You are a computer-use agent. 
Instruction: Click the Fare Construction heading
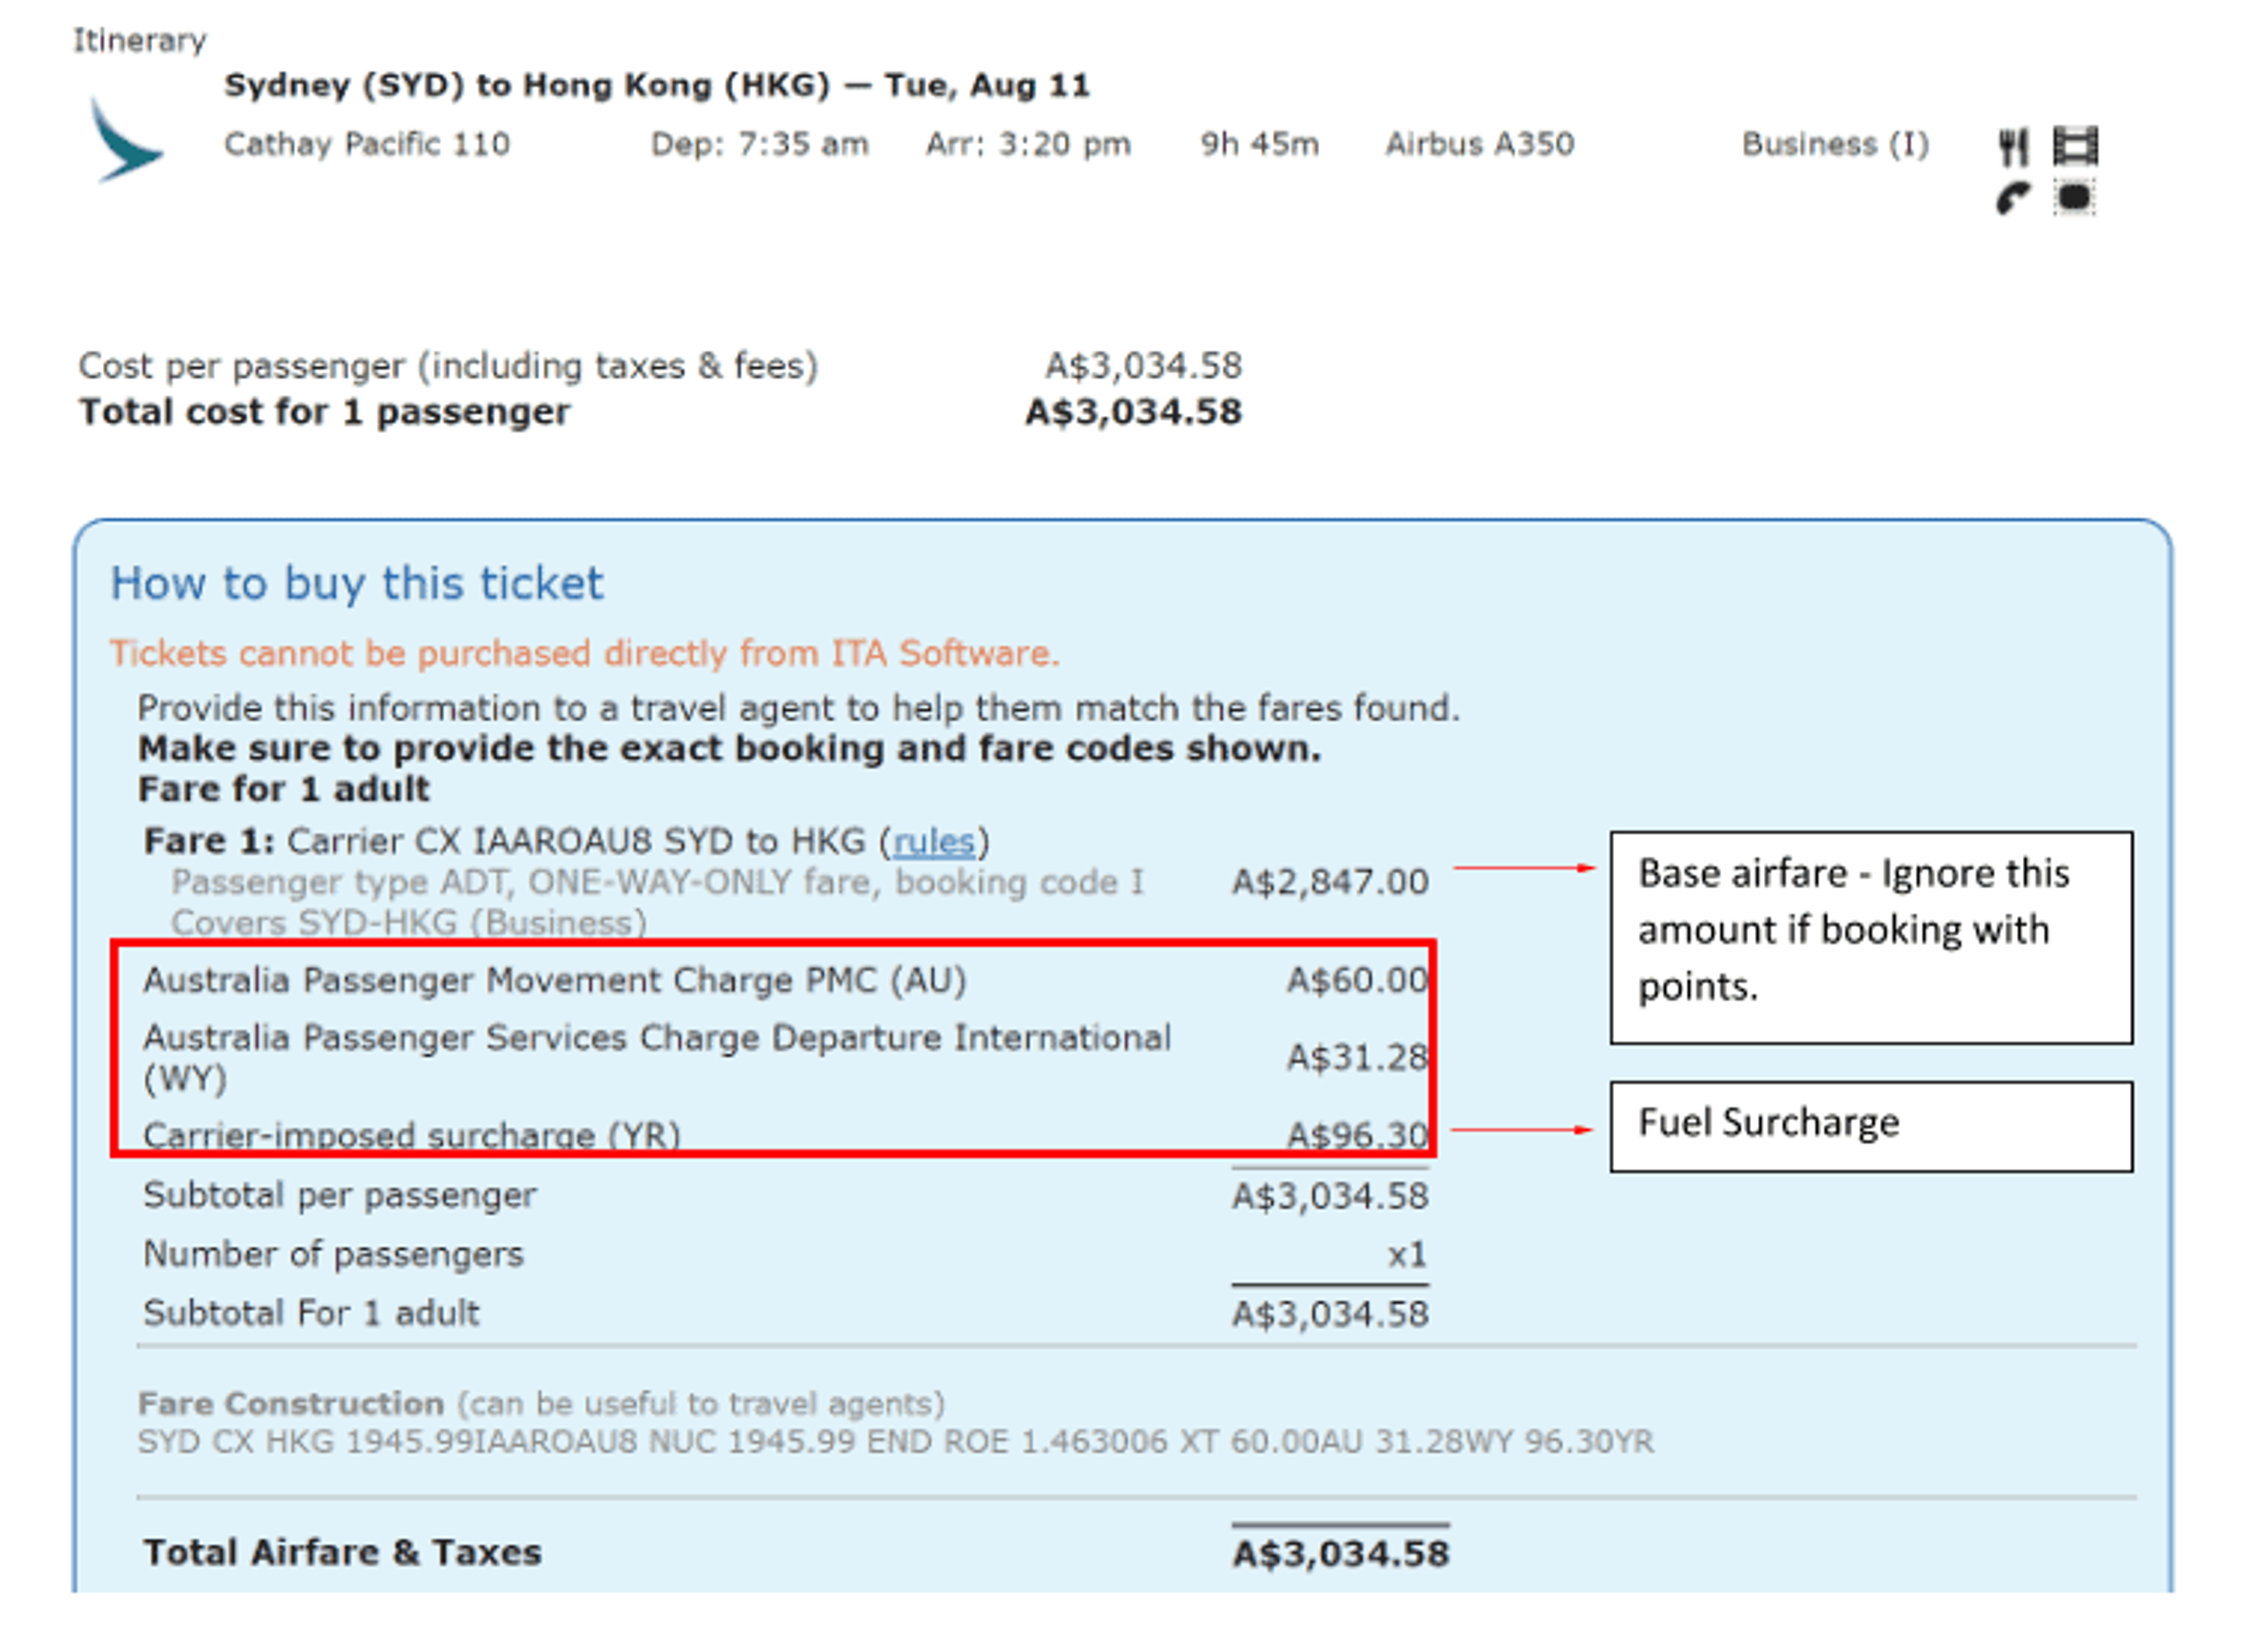click(291, 1404)
